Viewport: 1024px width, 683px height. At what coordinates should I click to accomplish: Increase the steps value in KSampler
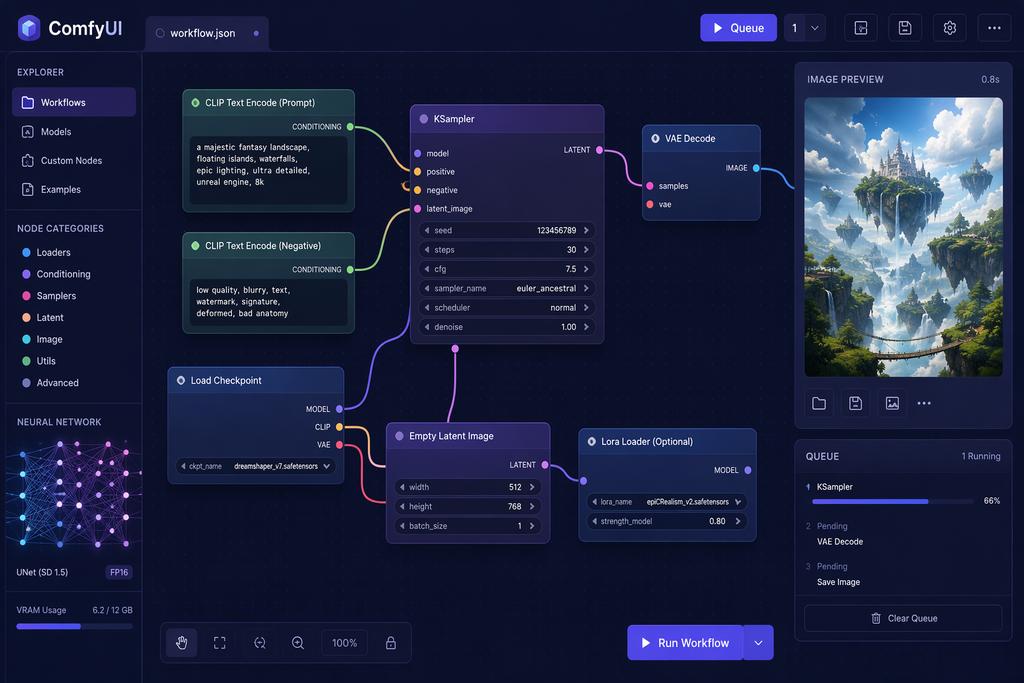point(586,250)
